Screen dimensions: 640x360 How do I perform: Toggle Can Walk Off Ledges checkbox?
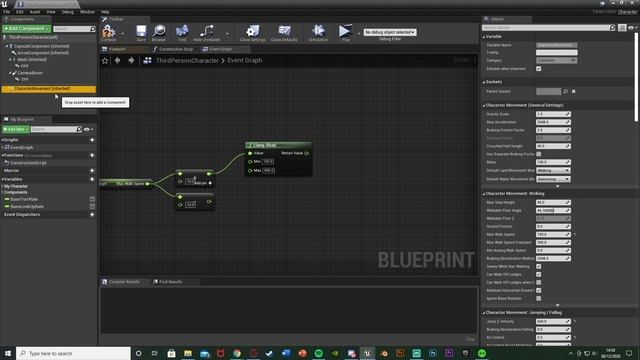(x=539, y=275)
